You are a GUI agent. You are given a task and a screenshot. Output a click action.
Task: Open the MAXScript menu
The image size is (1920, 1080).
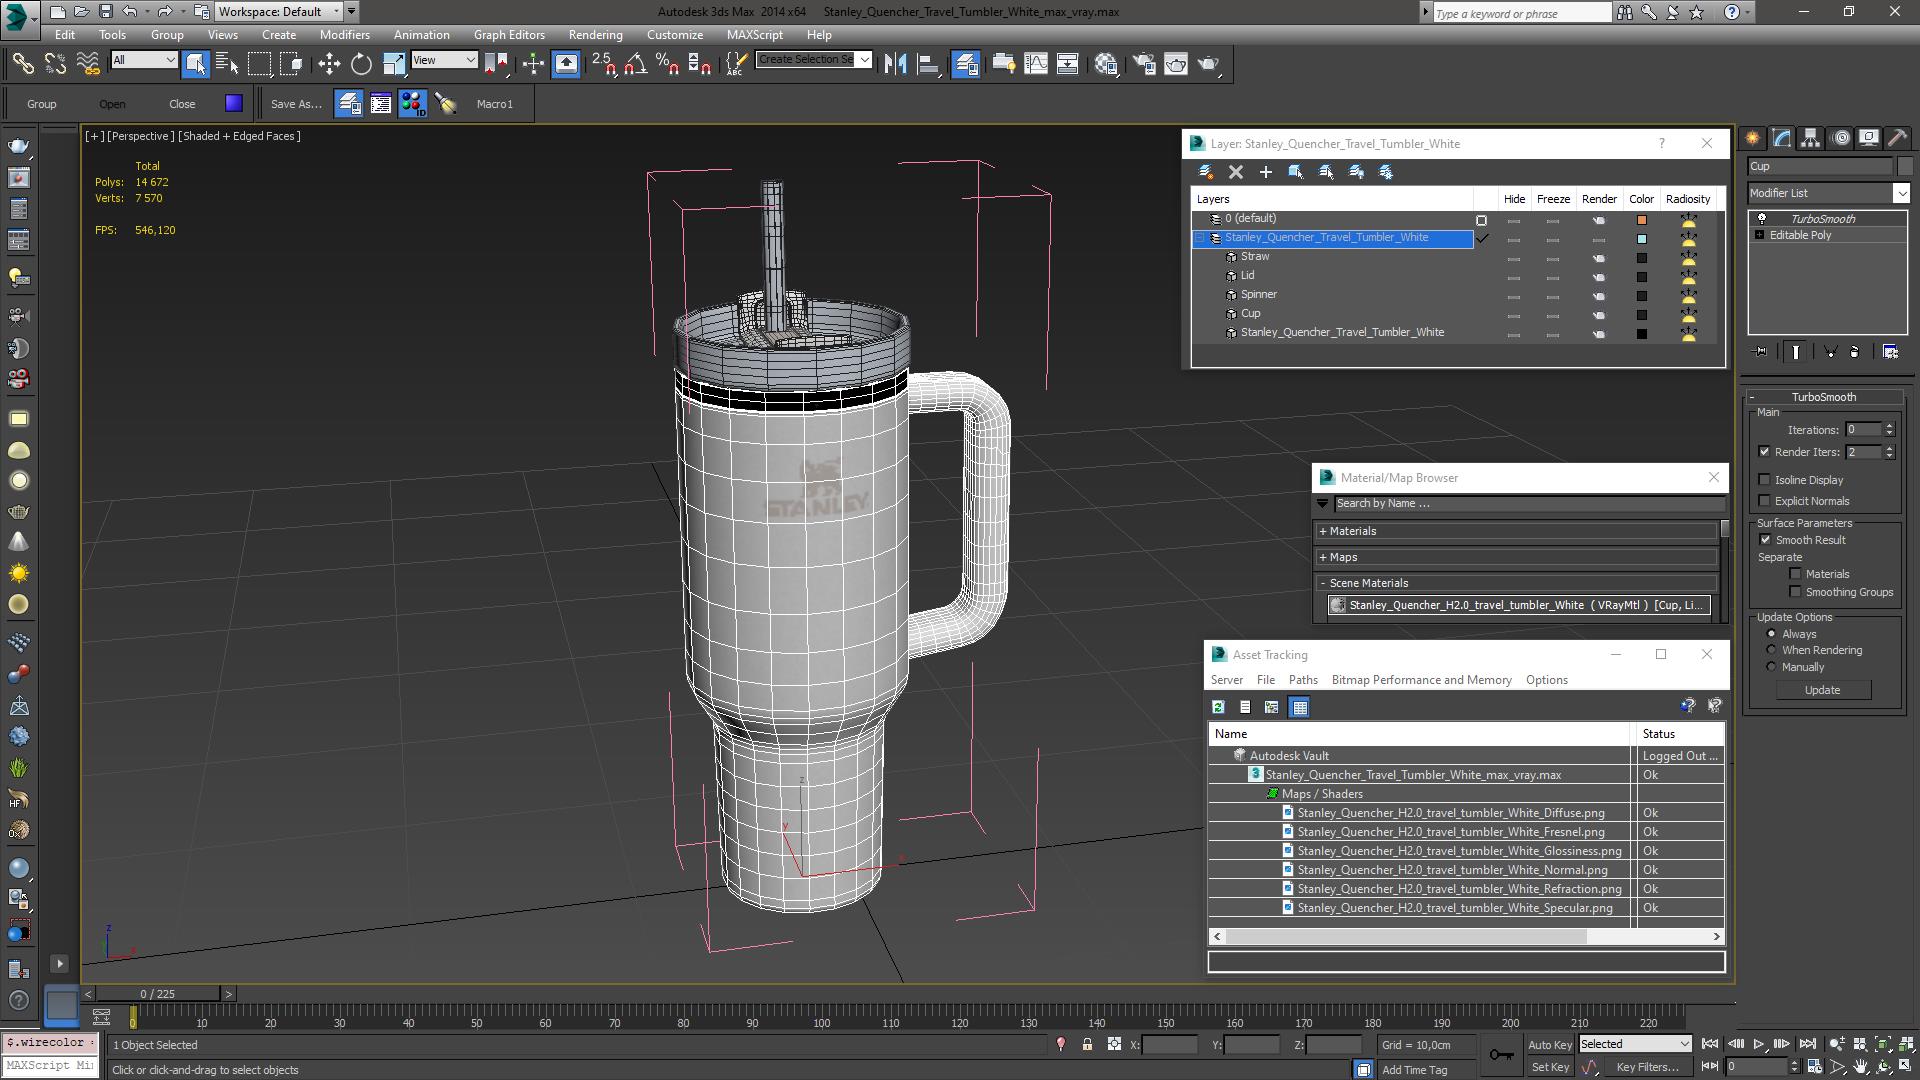point(755,35)
